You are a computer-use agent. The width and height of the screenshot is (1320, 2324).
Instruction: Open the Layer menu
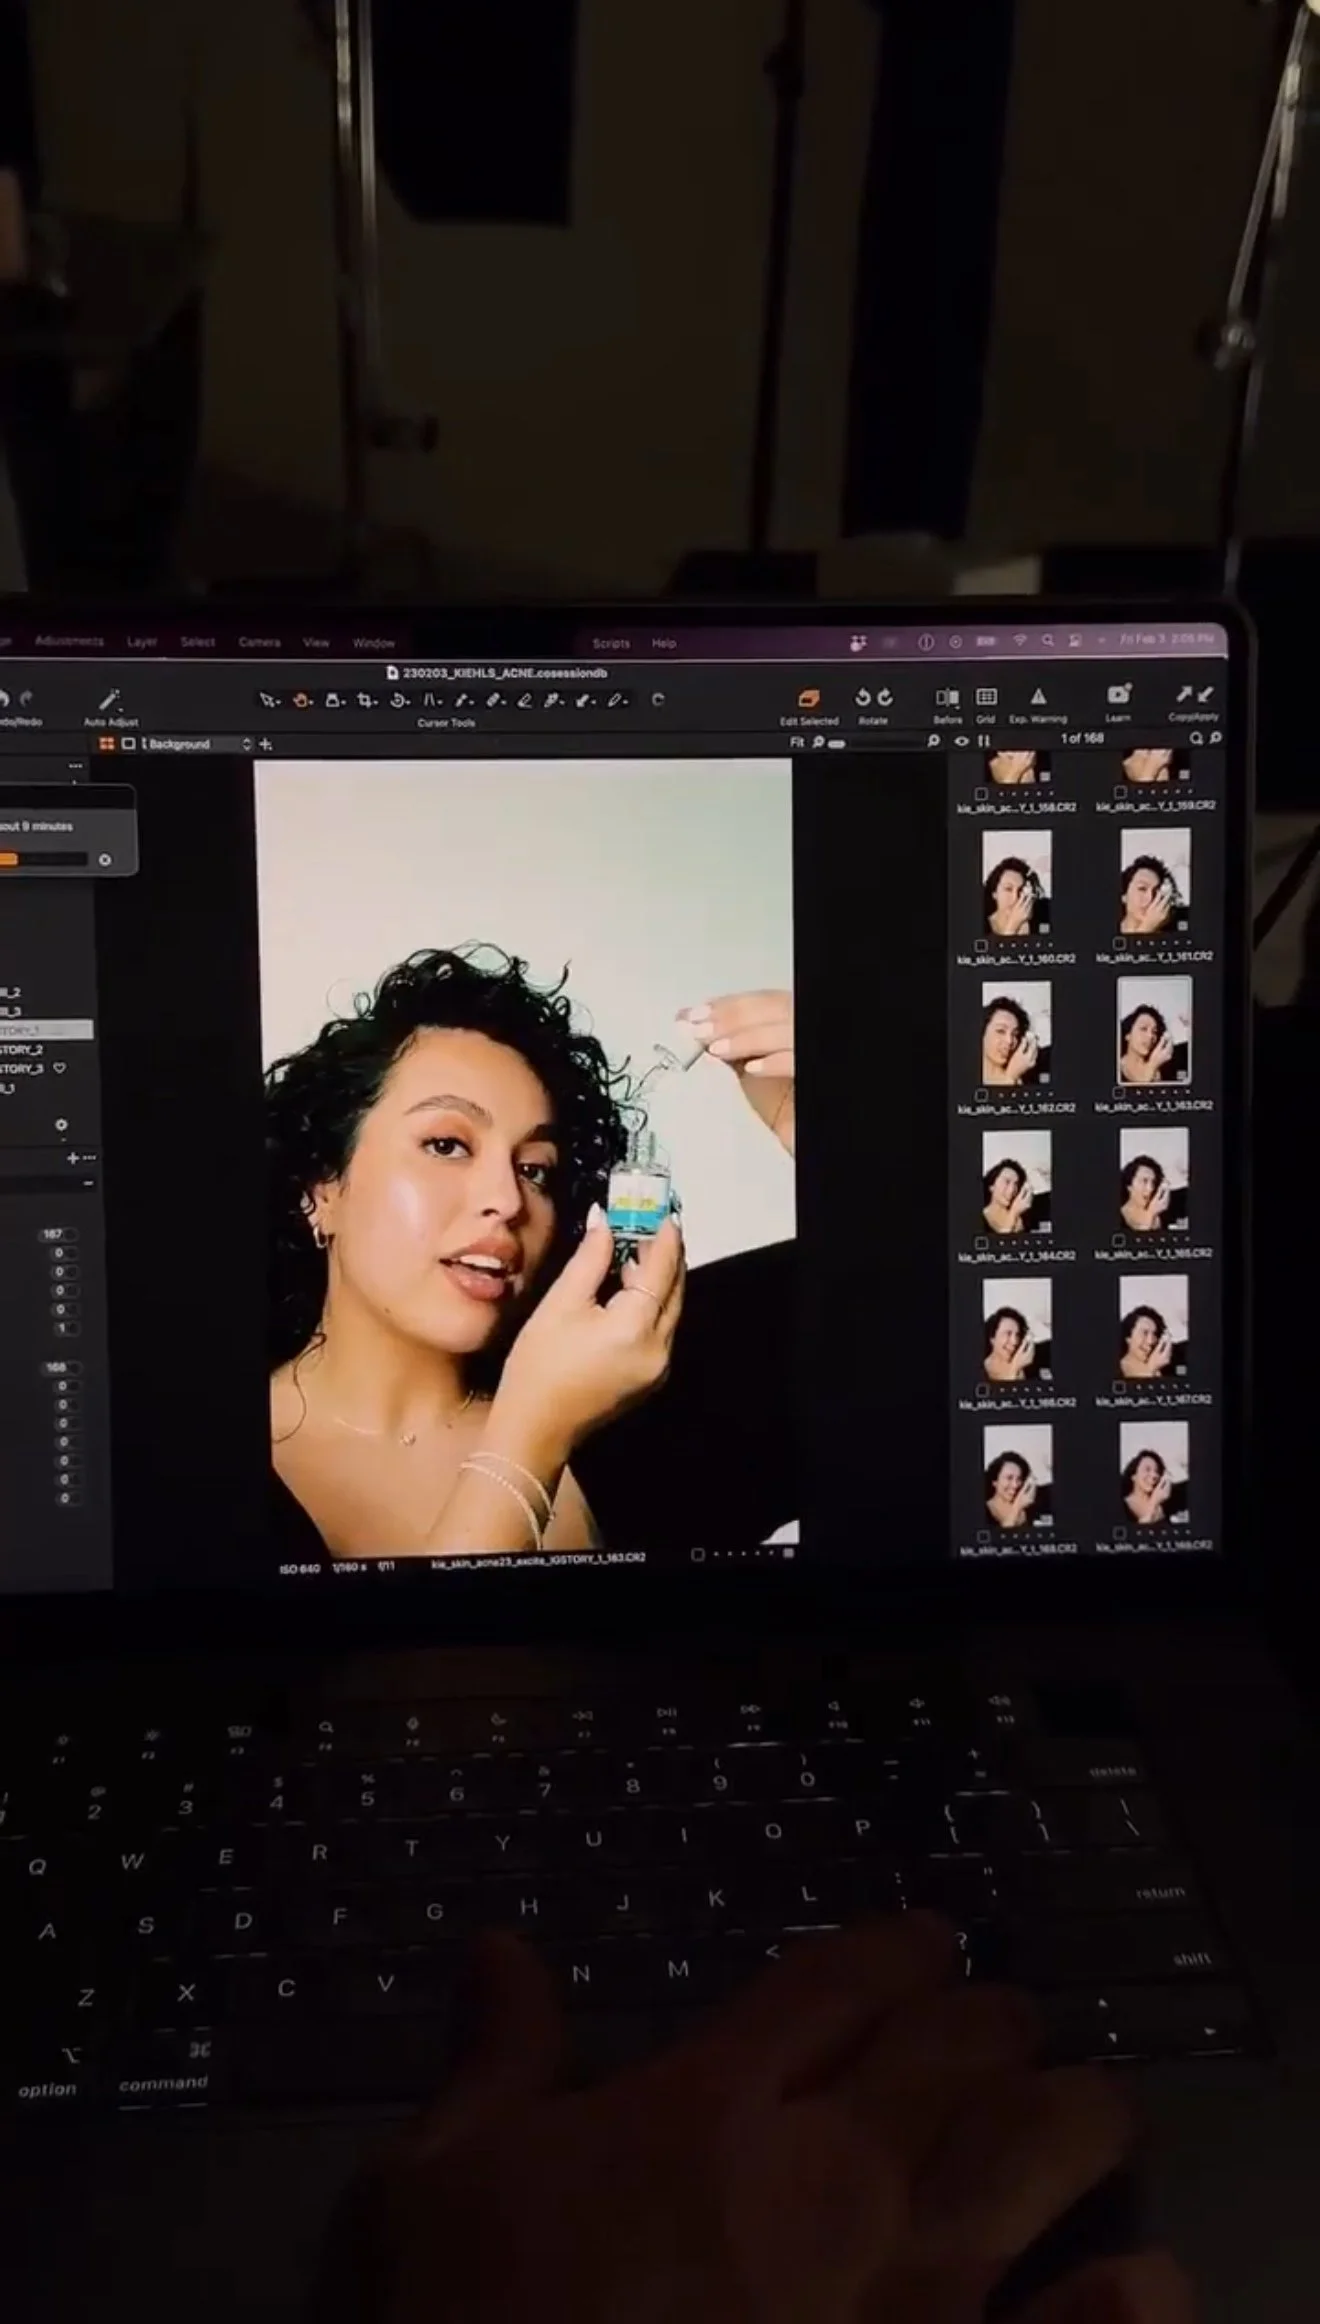pyautogui.click(x=142, y=642)
